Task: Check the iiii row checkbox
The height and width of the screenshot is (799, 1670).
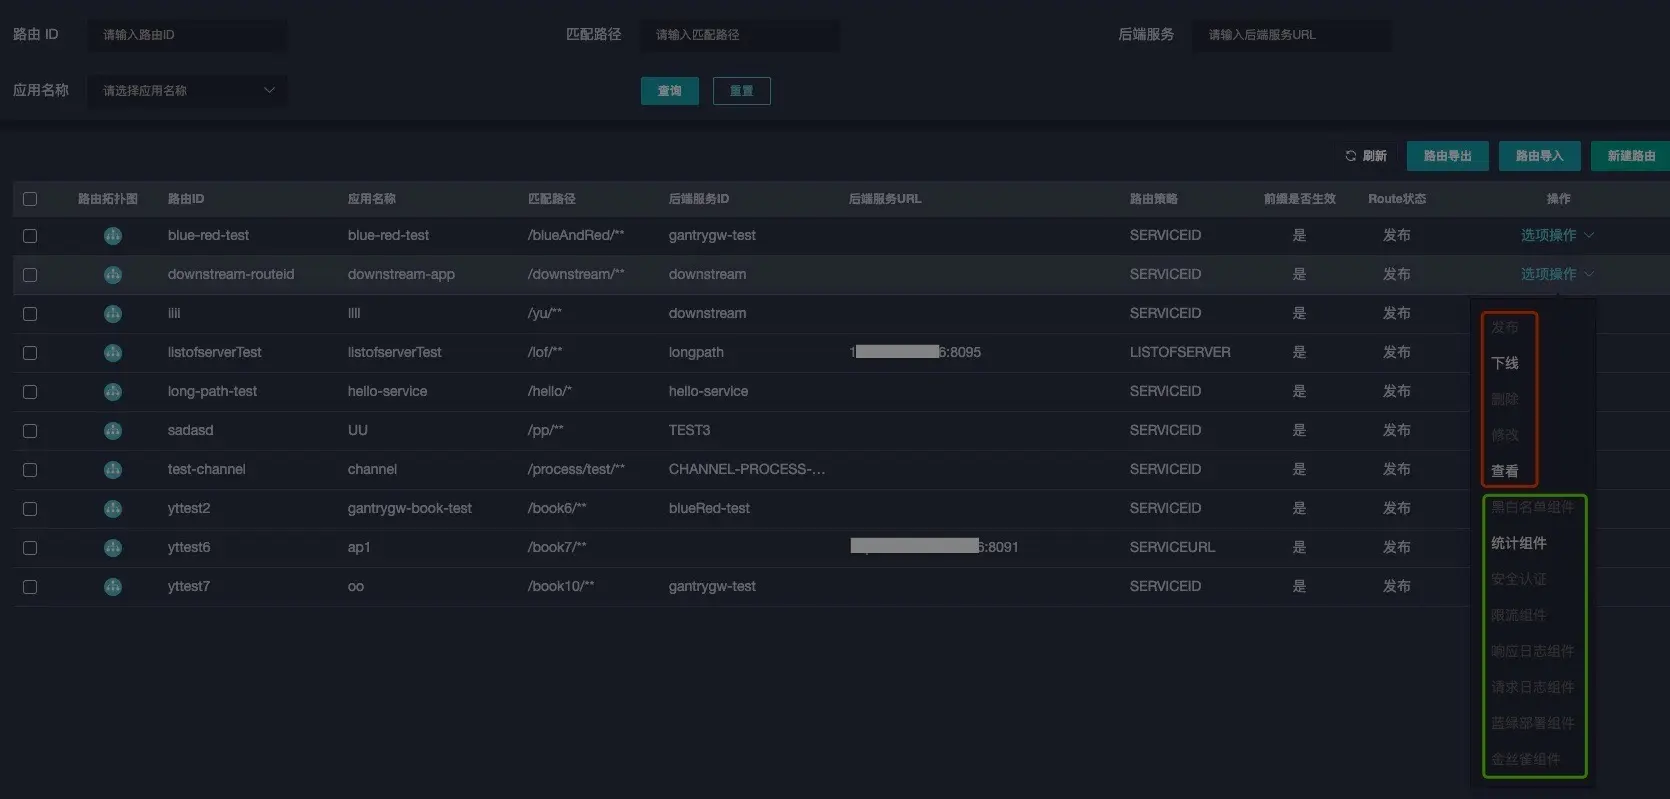Action: [x=30, y=314]
